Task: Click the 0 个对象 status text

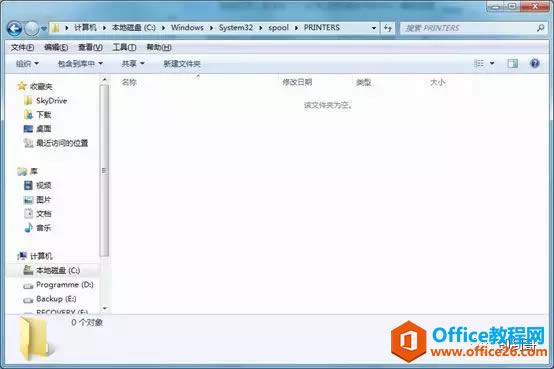Action: pos(87,322)
